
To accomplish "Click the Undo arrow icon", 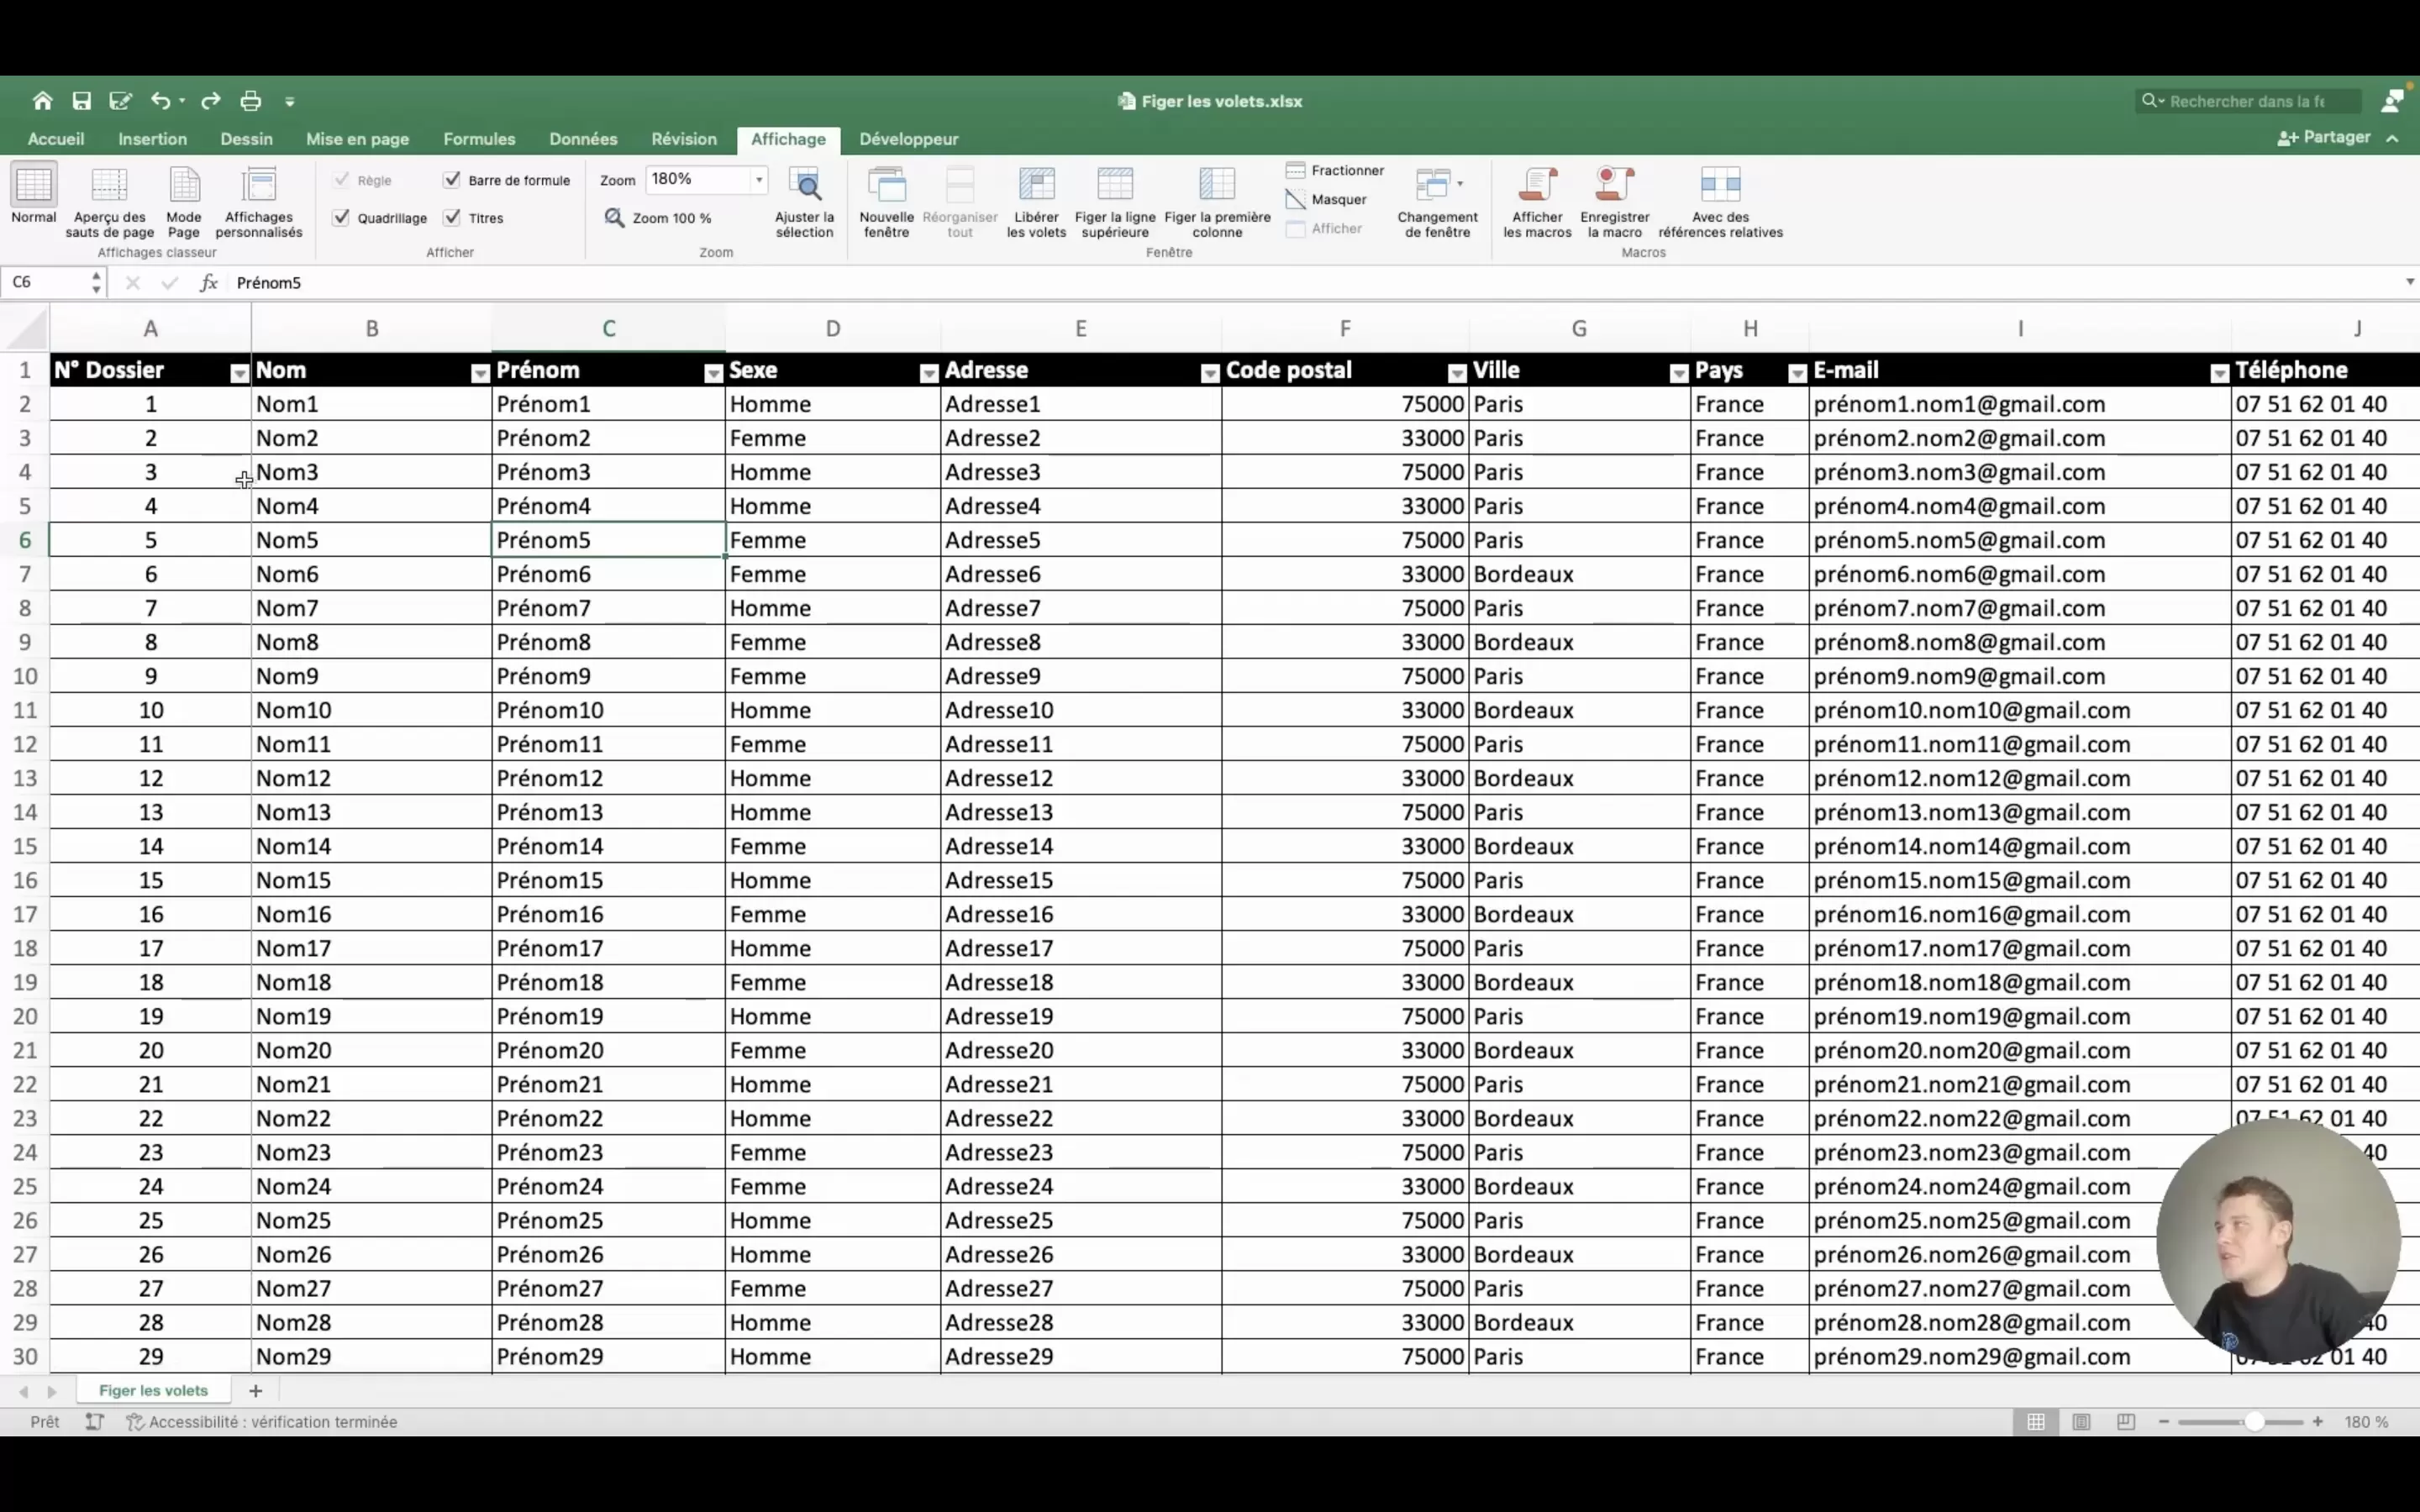I will click(160, 101).
